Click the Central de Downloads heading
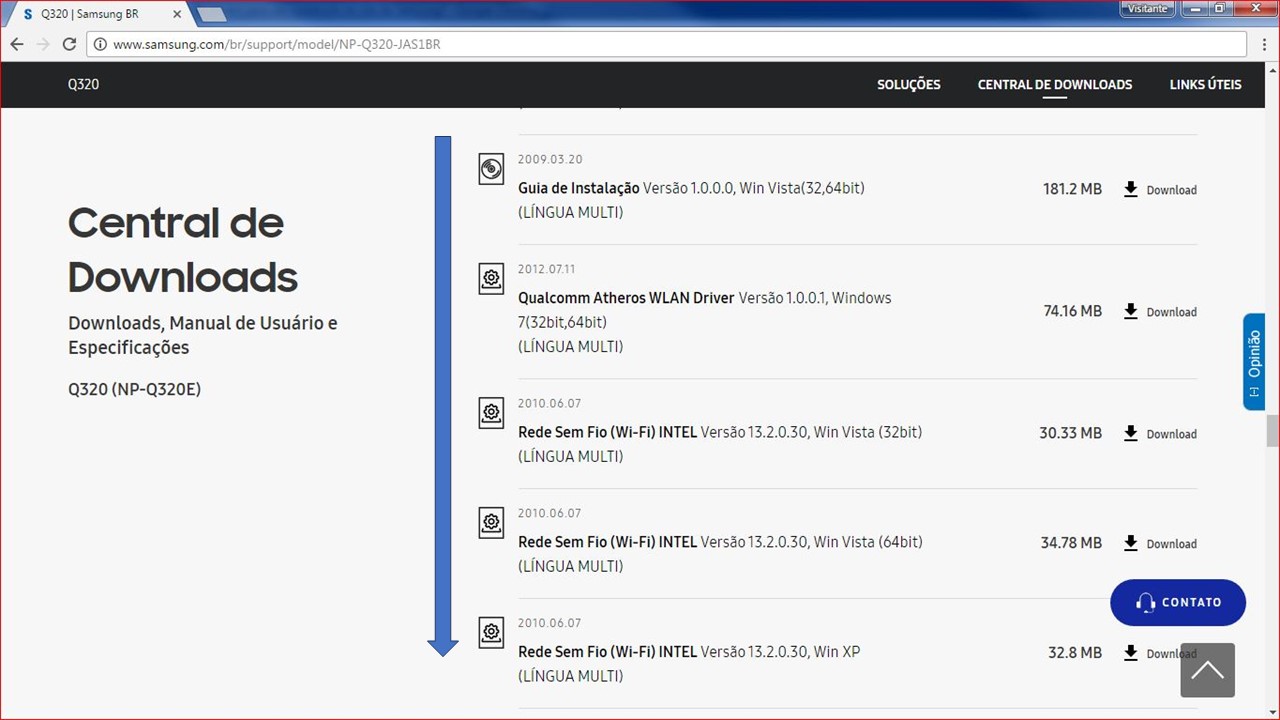This screenshot has height=720, width=1280. [x=183, y=250]
